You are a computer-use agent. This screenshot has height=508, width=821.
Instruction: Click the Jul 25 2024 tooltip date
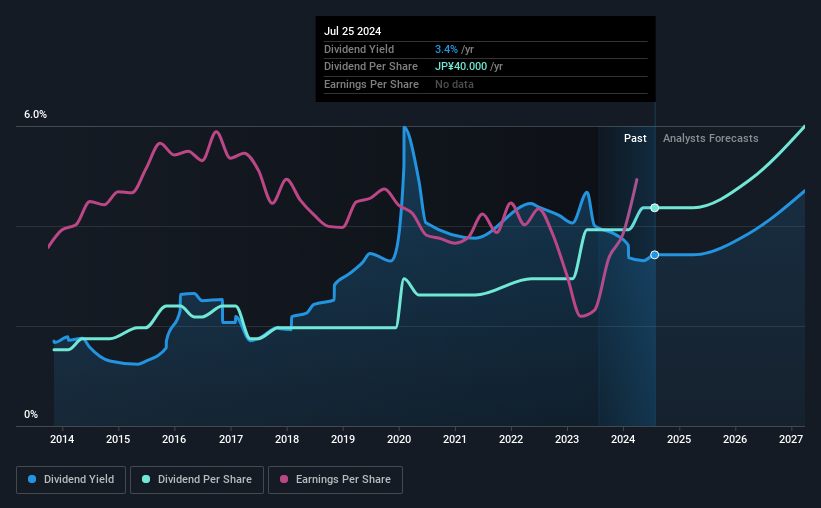pos(353,31)
